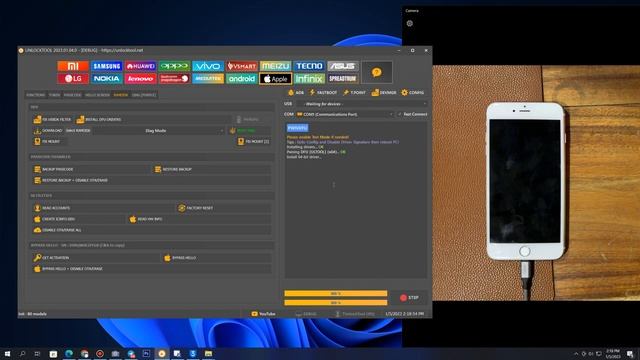Open Microsoft Edge from the taskbar
The height and width of the screenshot is (360, 640).
click(x=69, y=353)
